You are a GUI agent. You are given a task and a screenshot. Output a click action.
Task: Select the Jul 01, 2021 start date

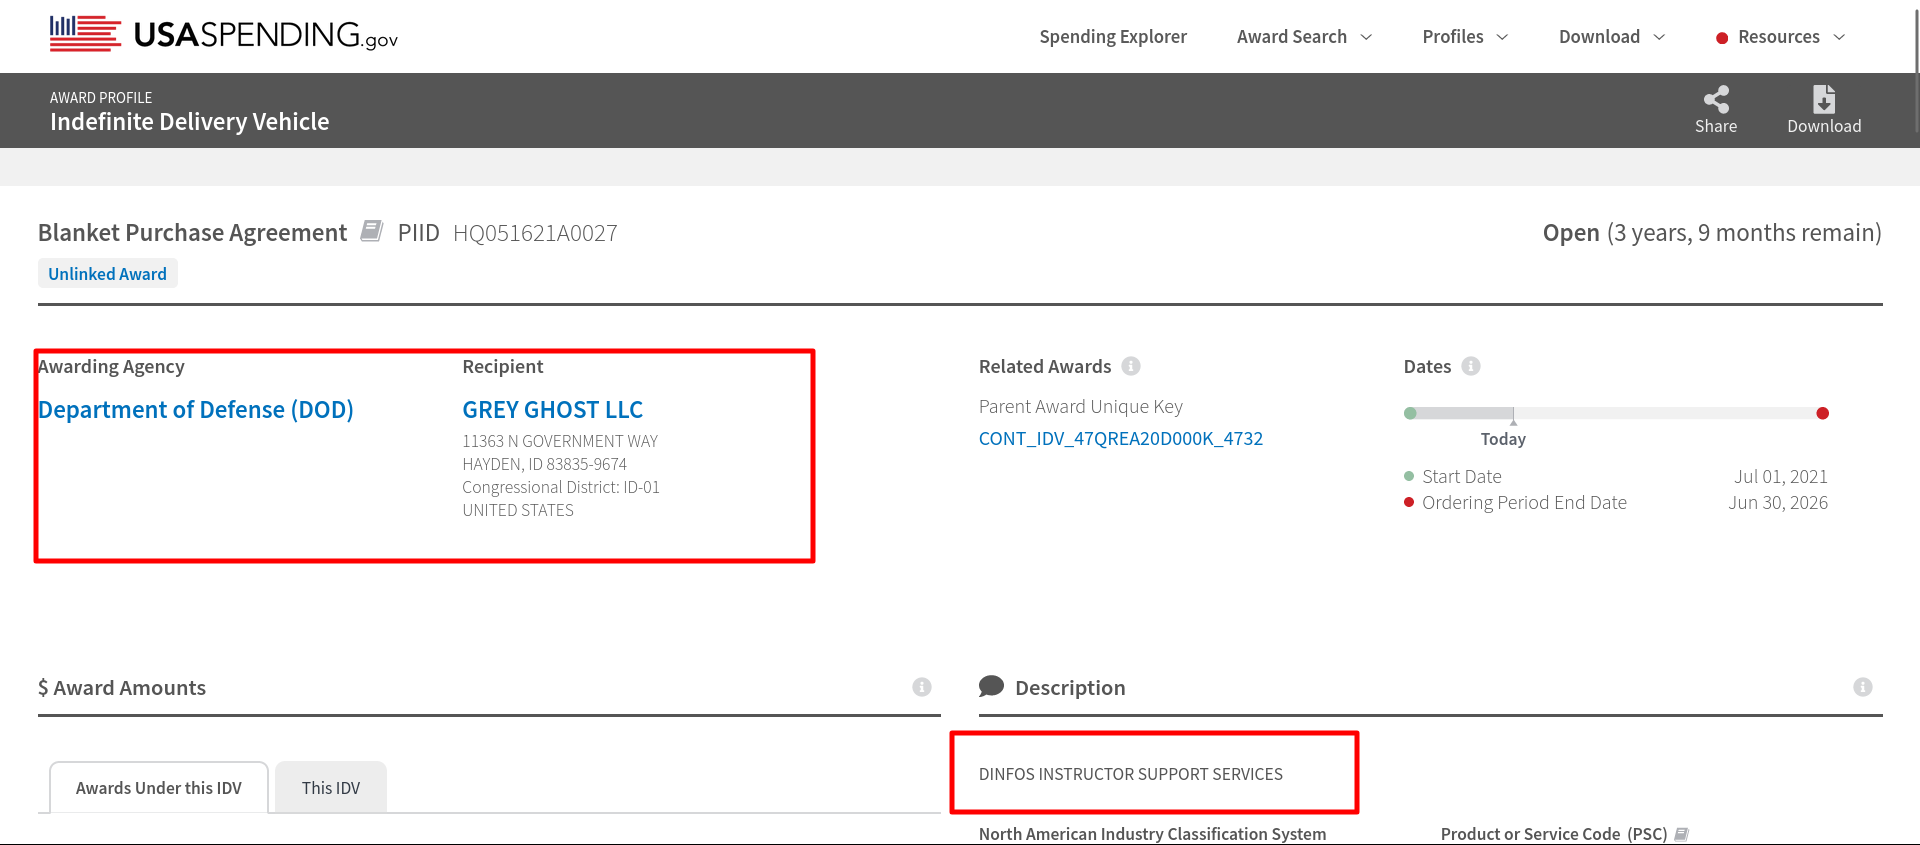point(1781,477)
